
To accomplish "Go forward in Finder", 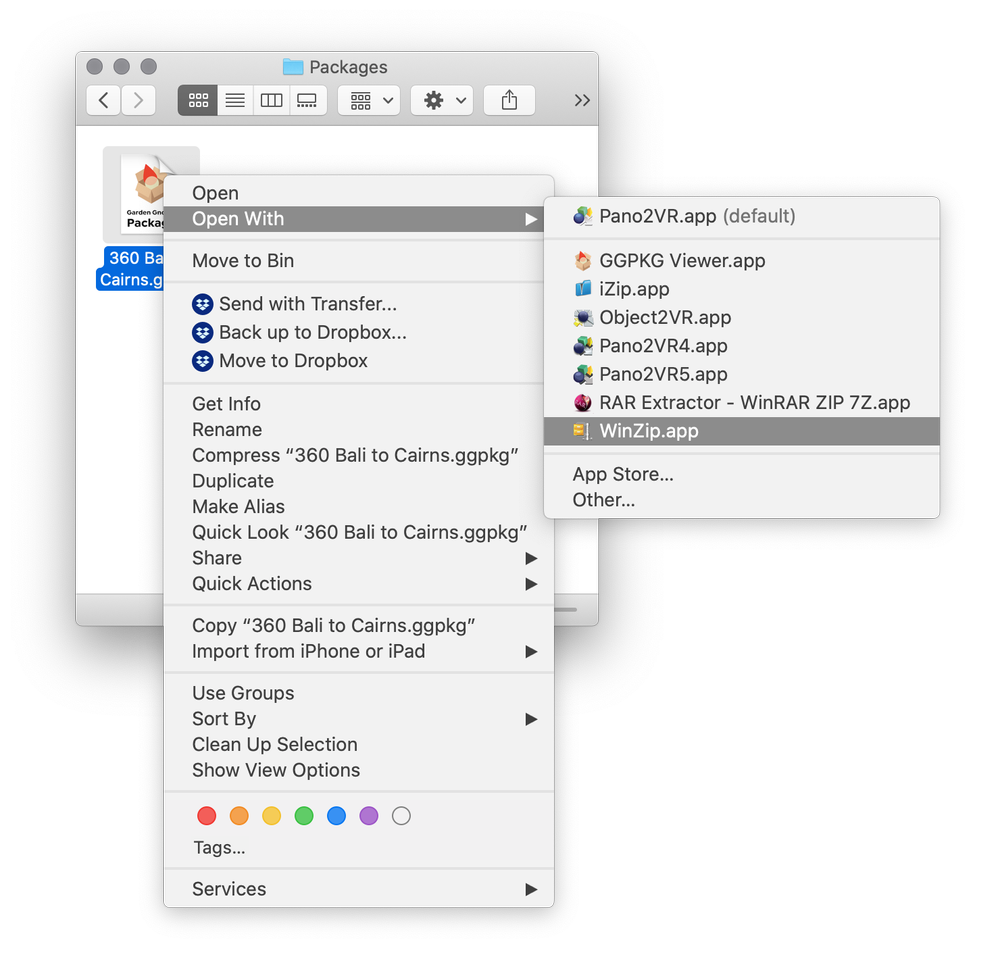I will [x=138, y=100].
